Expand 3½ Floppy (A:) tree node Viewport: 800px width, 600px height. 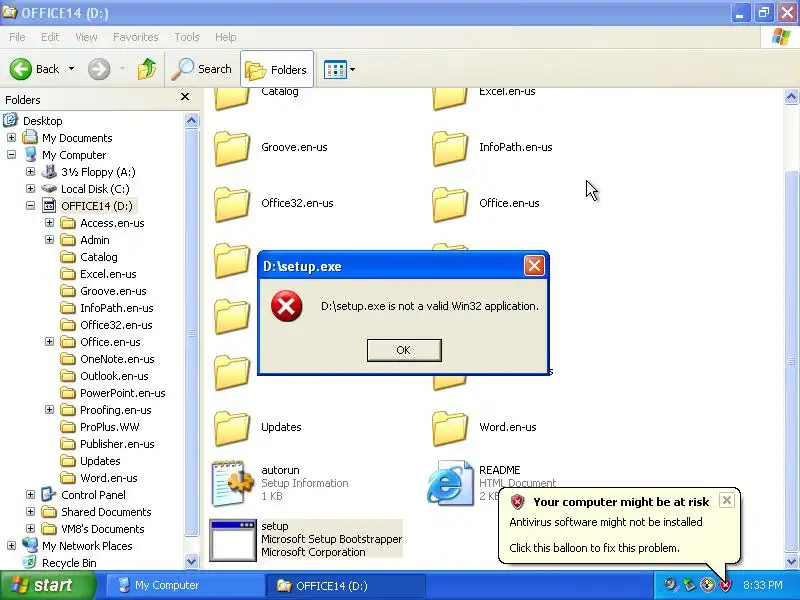coord(31,172)
